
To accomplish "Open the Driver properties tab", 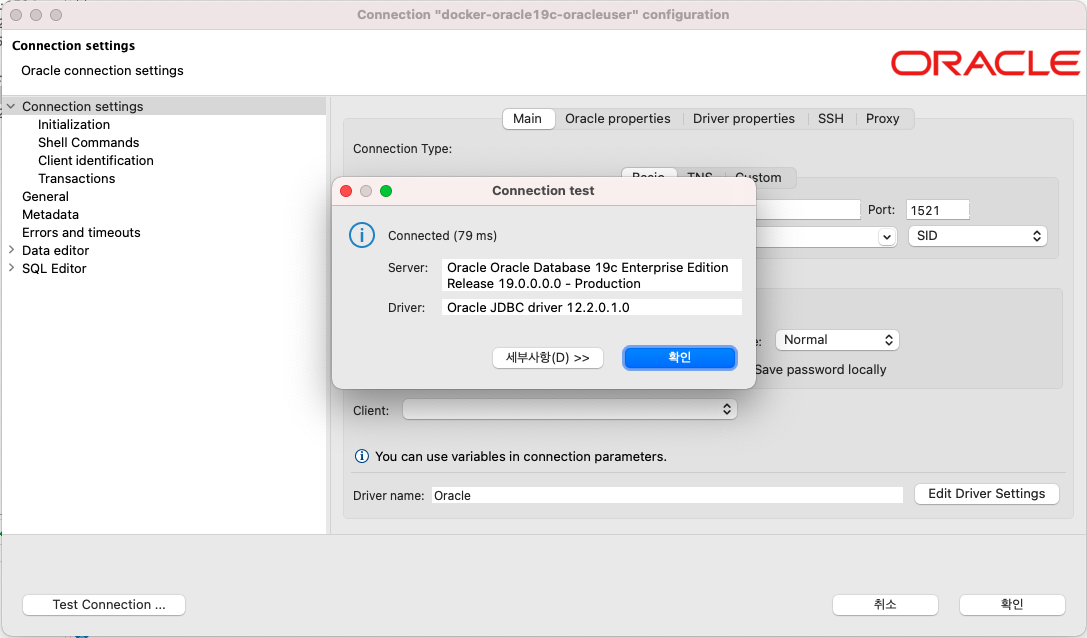I will pyautogui.click(x=744, y=119).
